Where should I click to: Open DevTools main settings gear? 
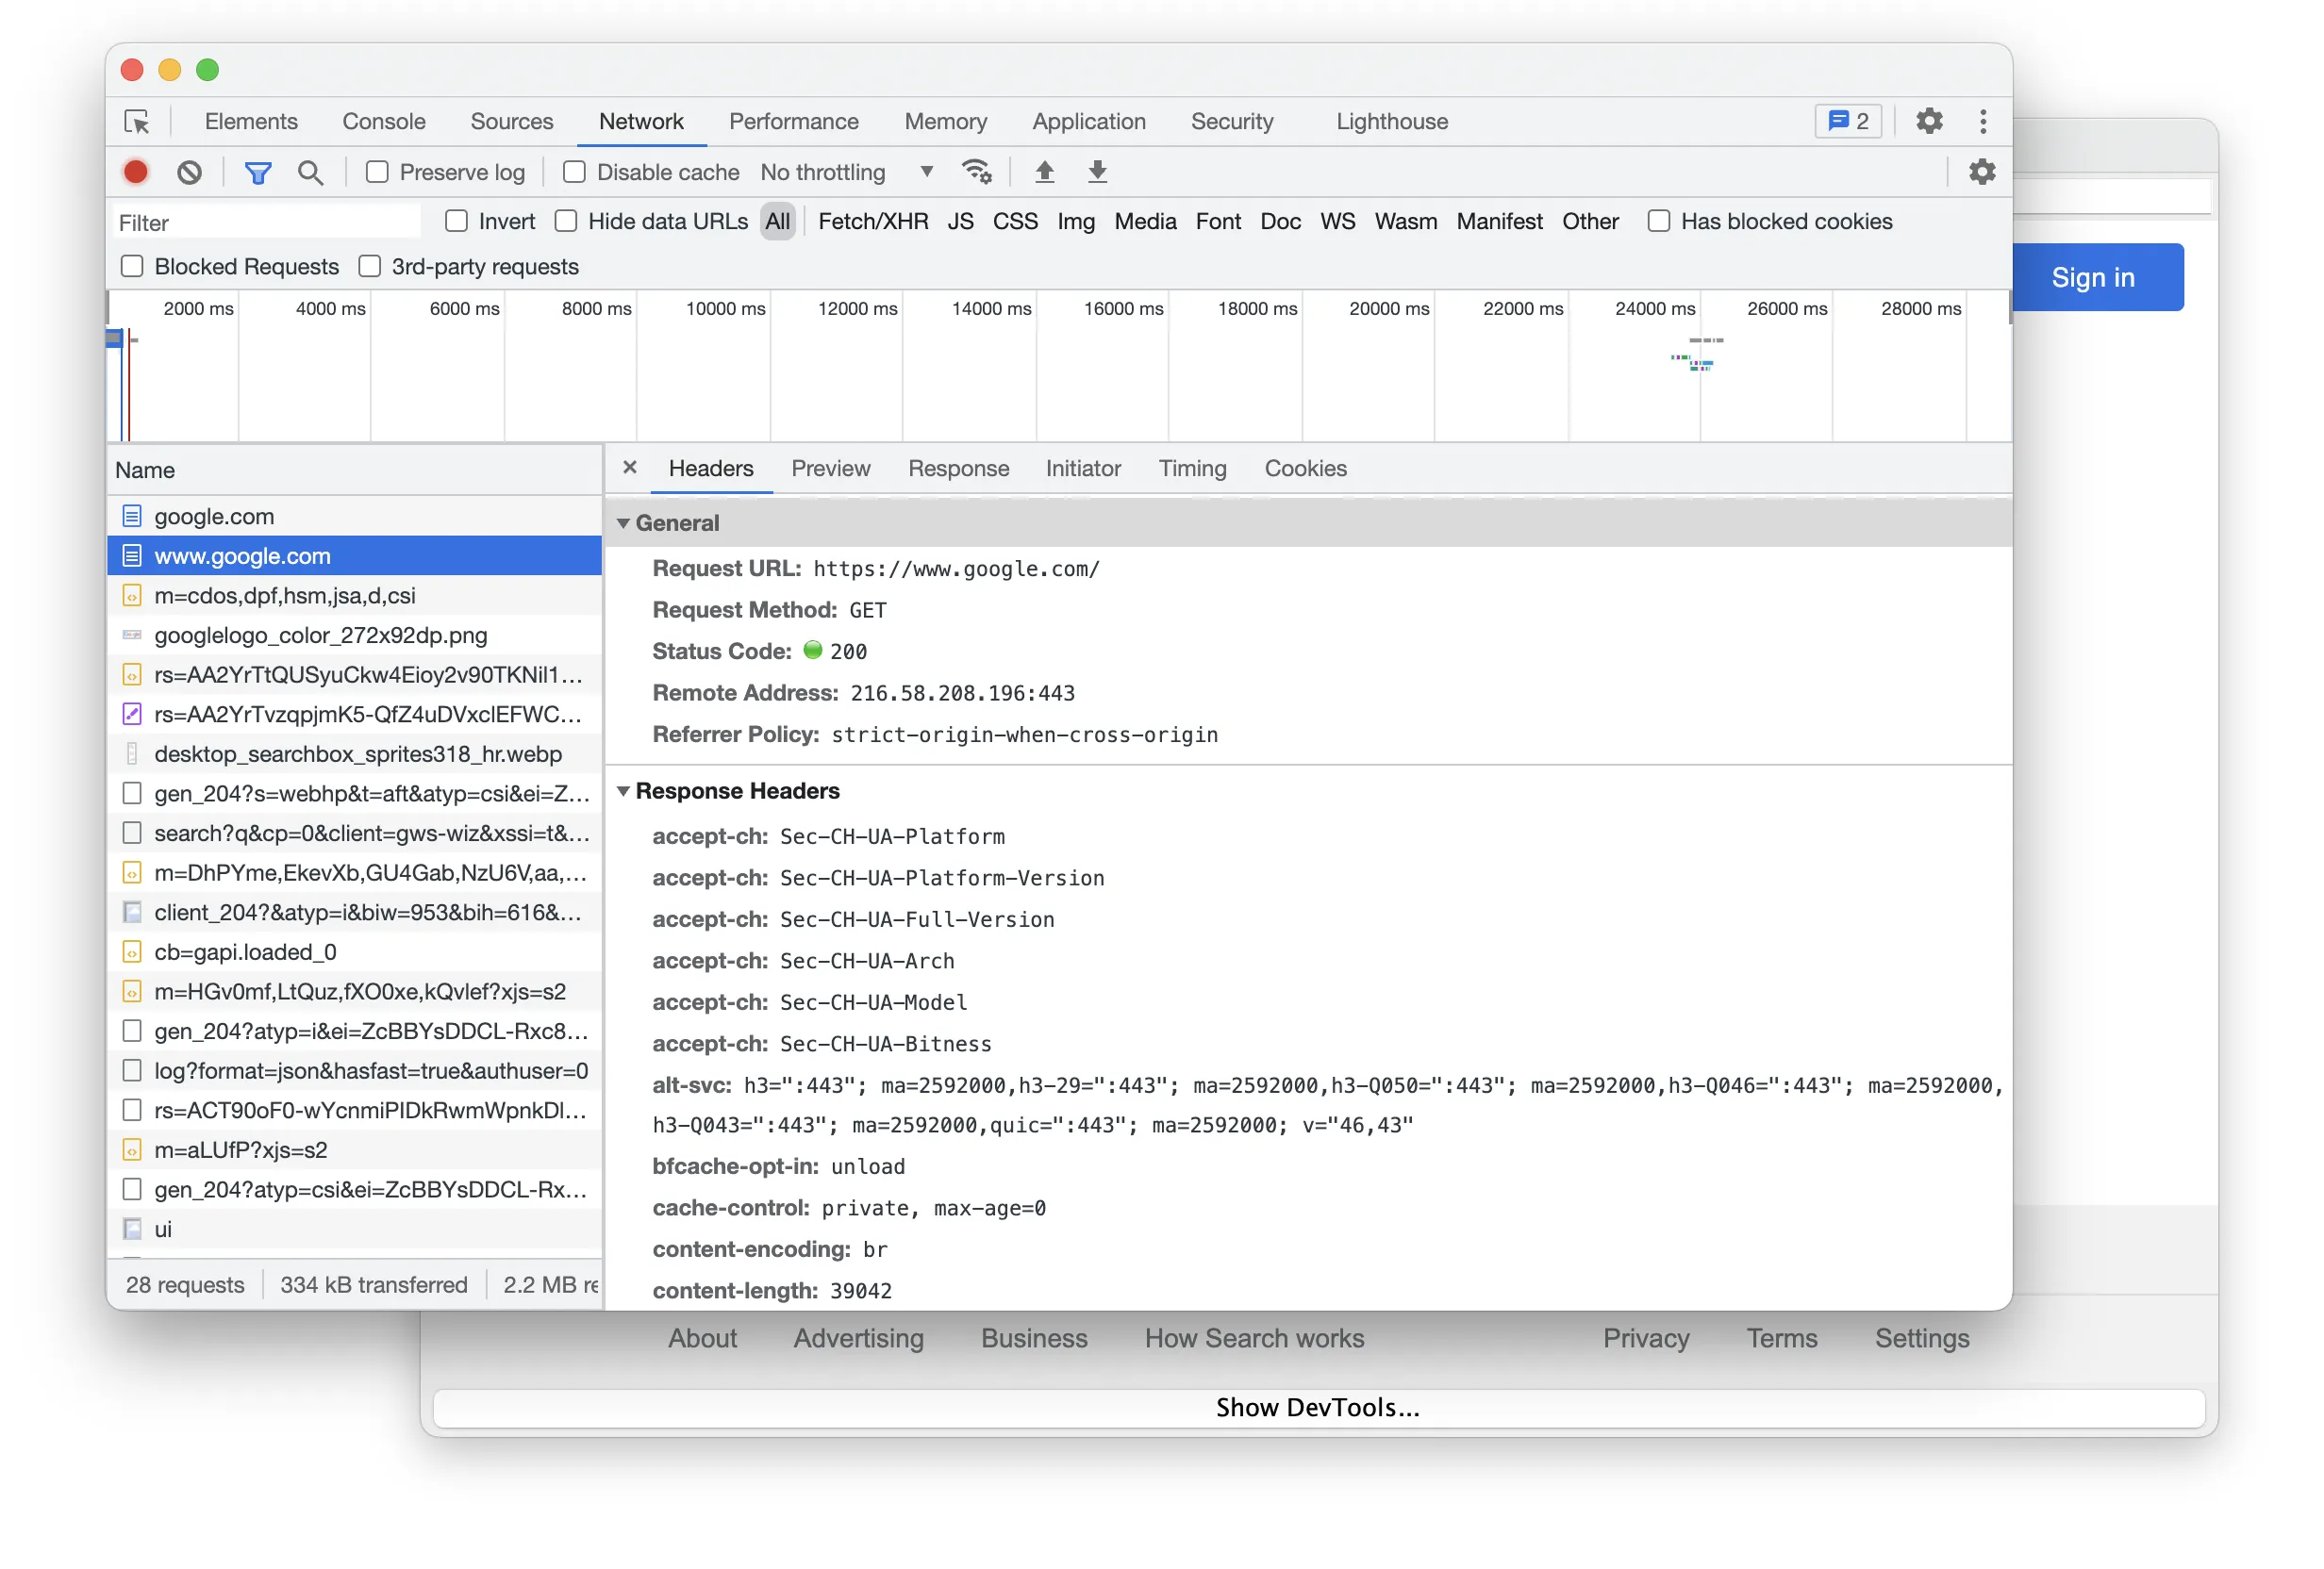click(x=1928, y=121)
